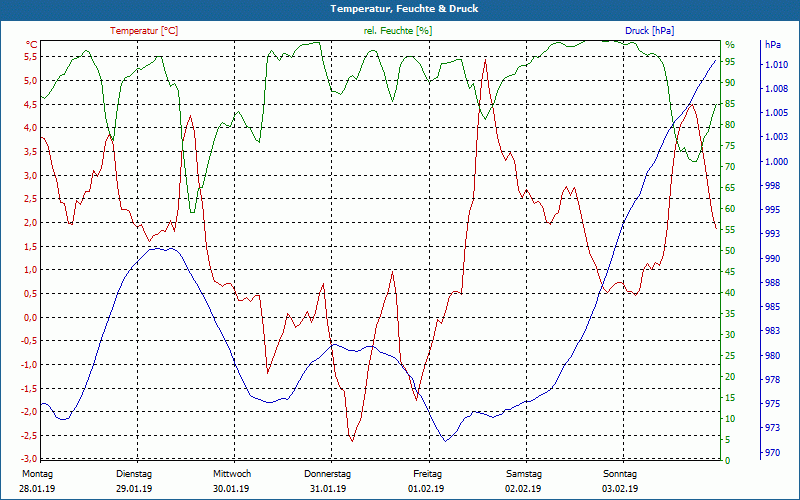Click the '-2,5' temperature axis value

(30, 436)
